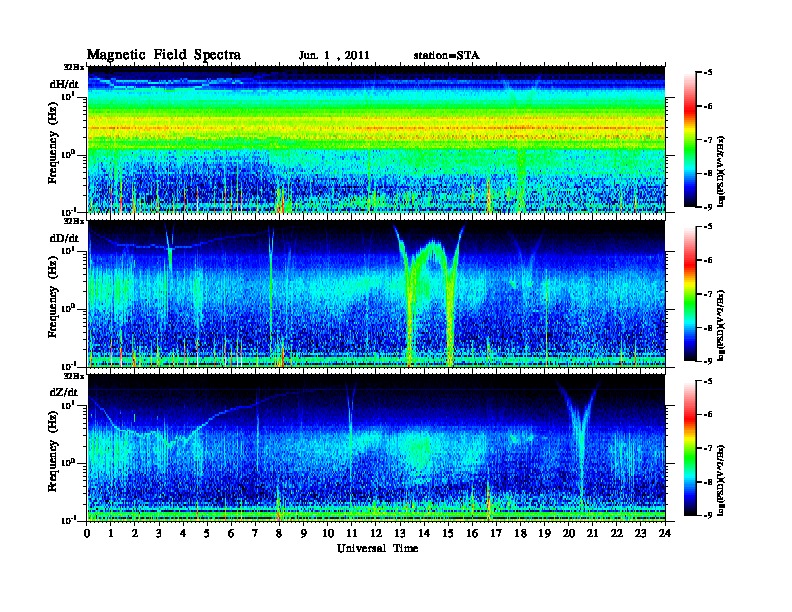Click the '8' hour tick label
Image resolution: width=792 pixels, height=612 pixels.
coord(279,533)
